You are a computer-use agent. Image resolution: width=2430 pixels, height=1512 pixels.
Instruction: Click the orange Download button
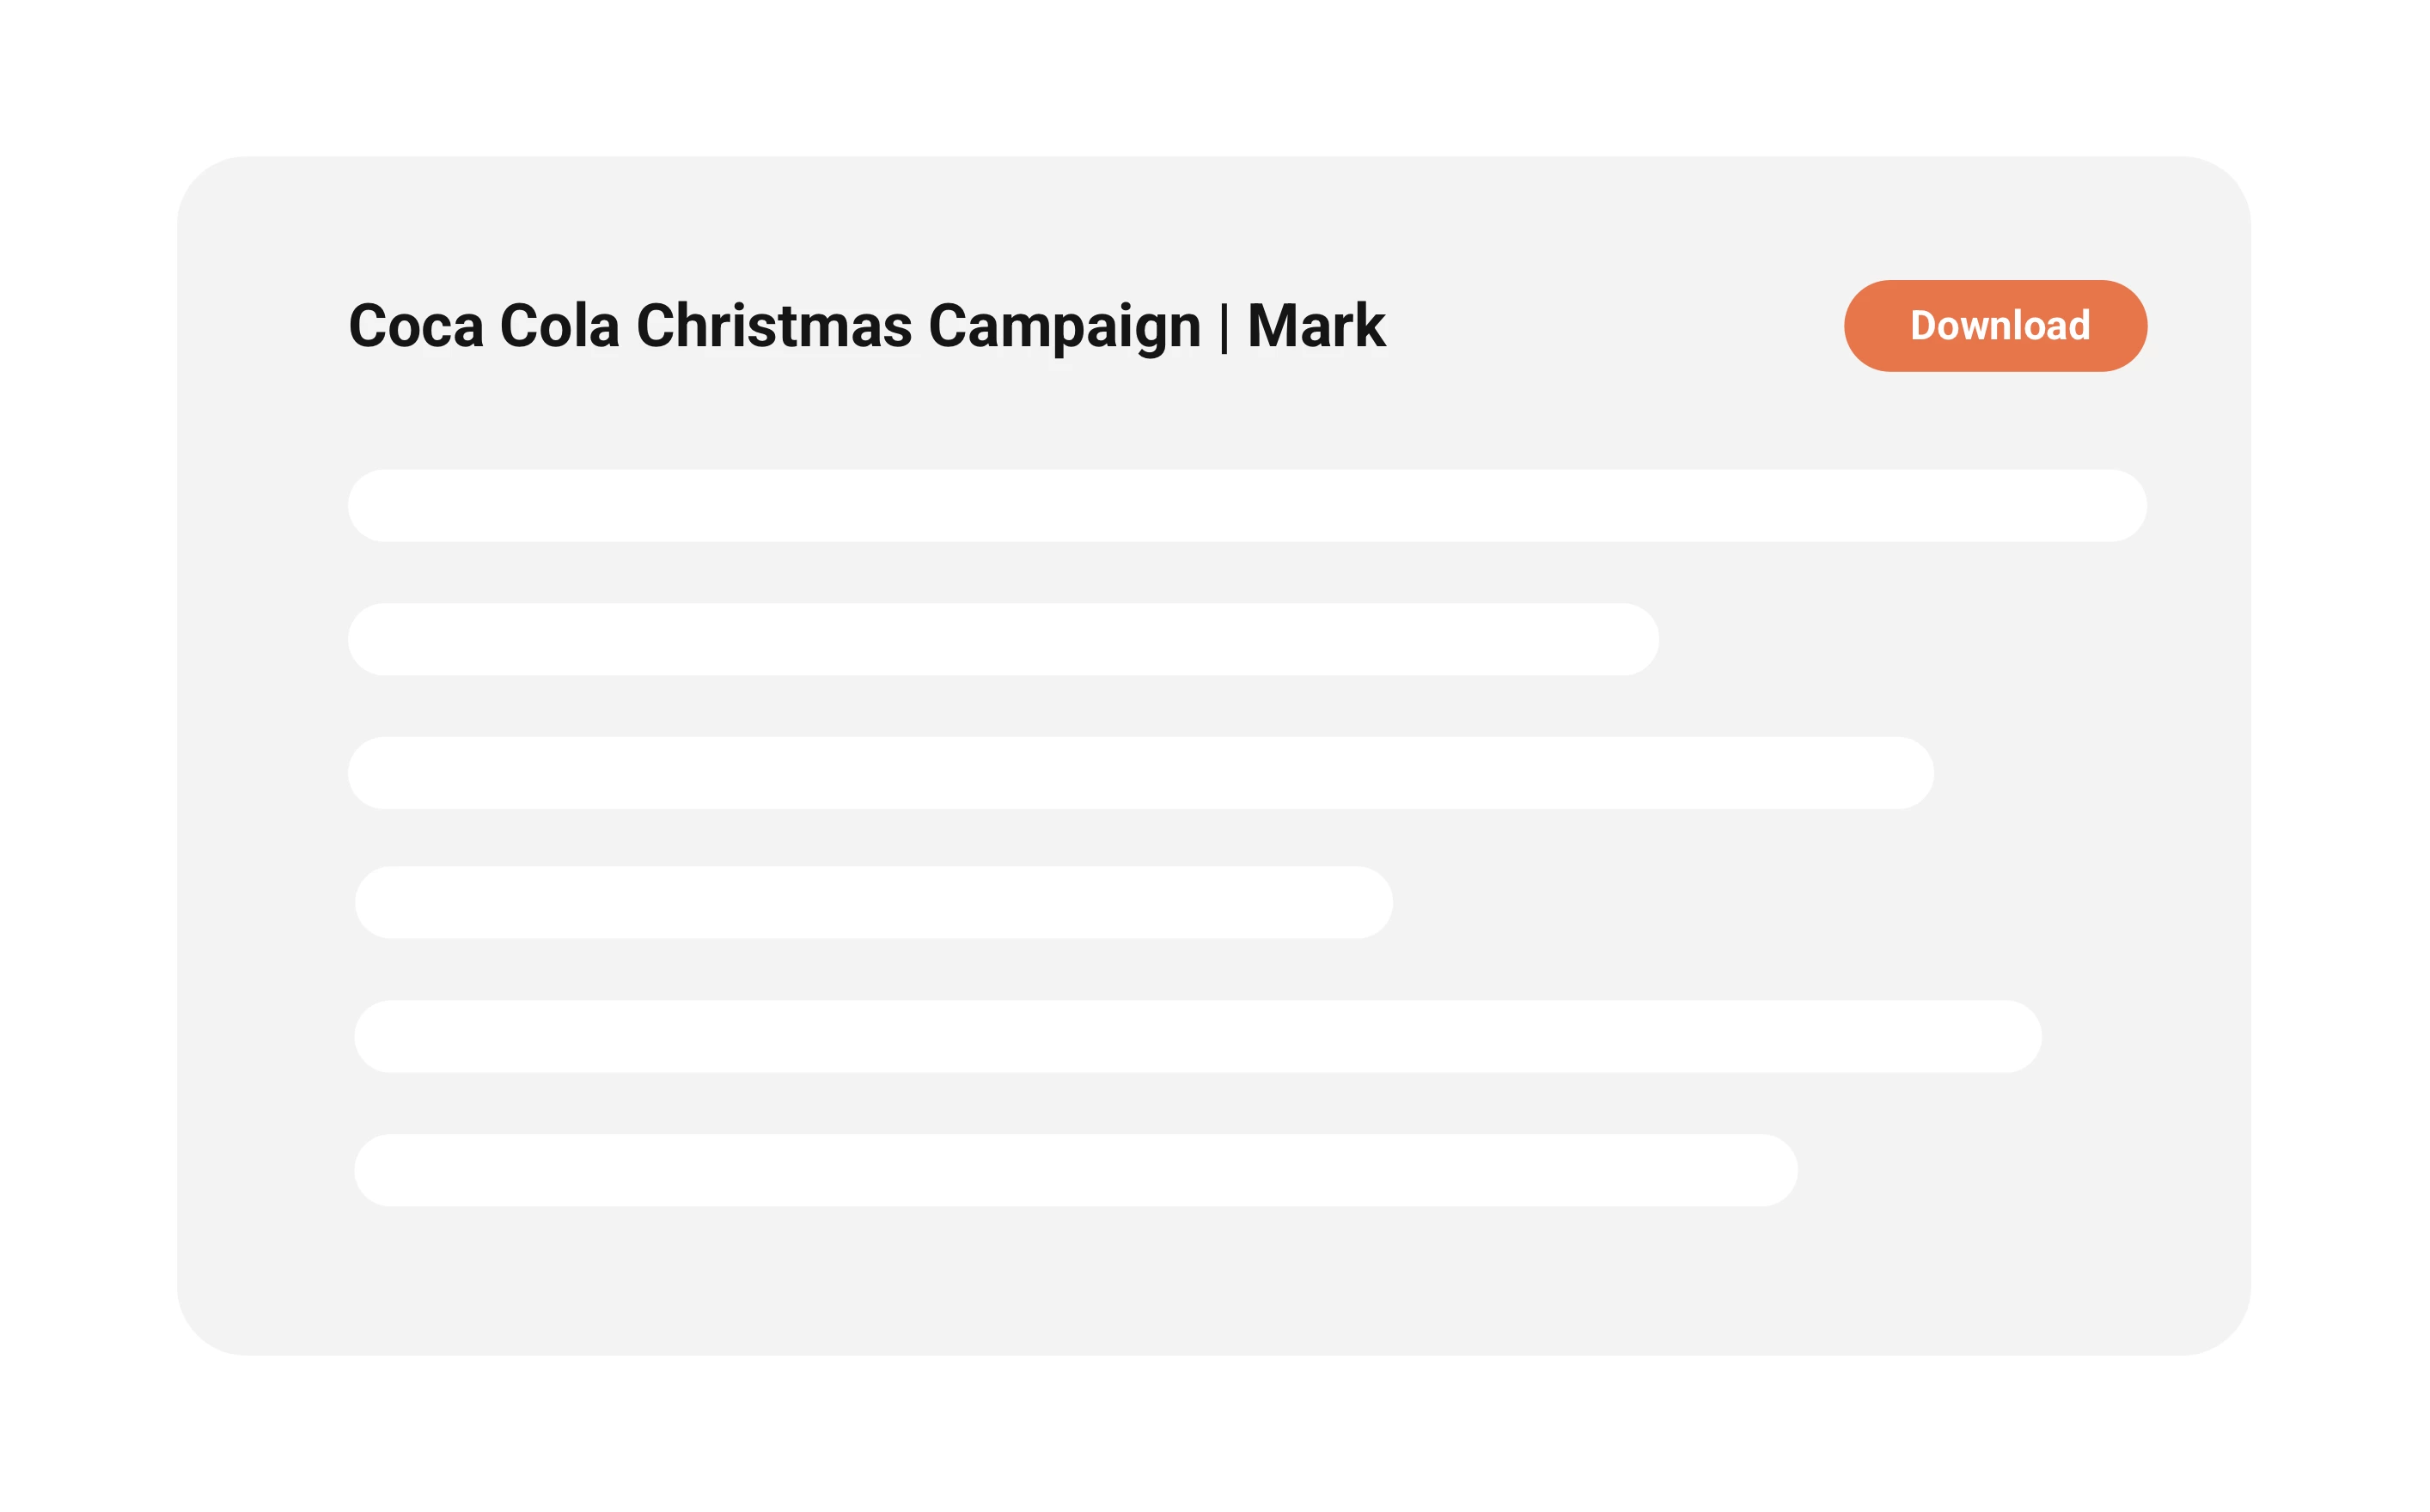1995,326
